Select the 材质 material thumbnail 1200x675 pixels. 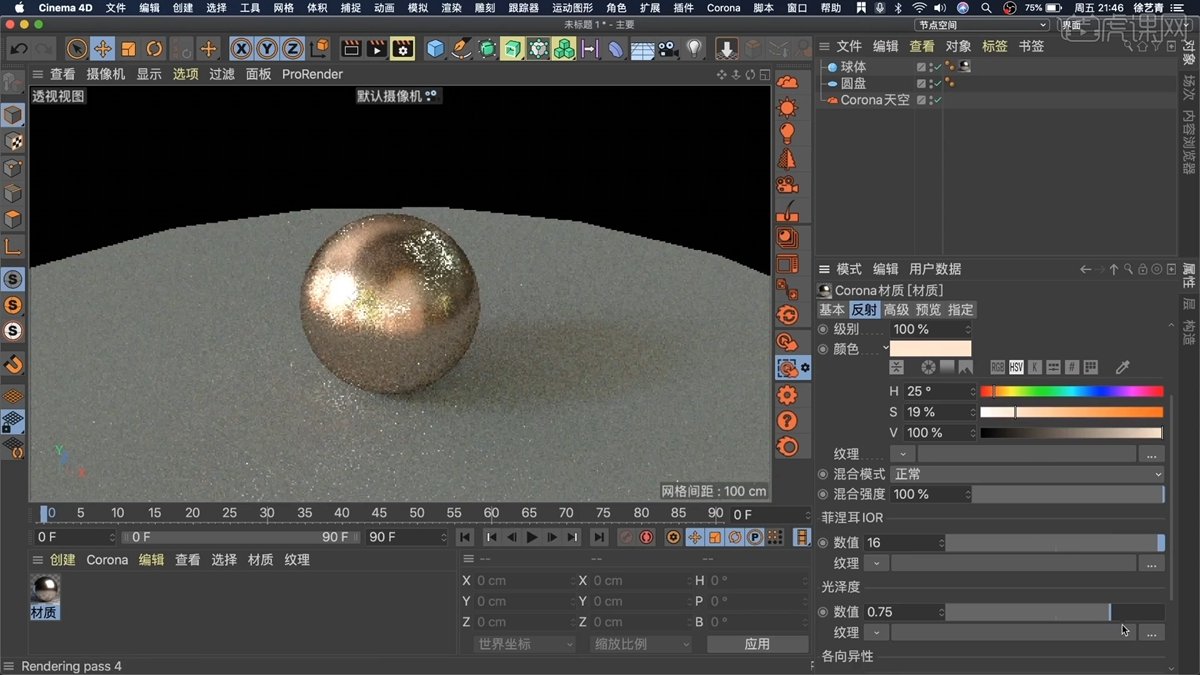coord(44,596)
